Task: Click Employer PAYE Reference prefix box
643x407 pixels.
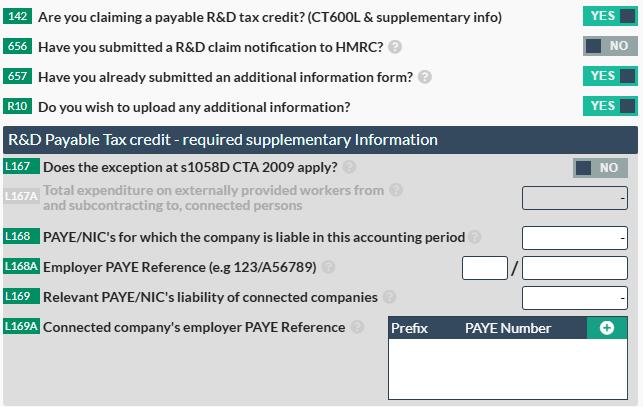Action: 485,268
